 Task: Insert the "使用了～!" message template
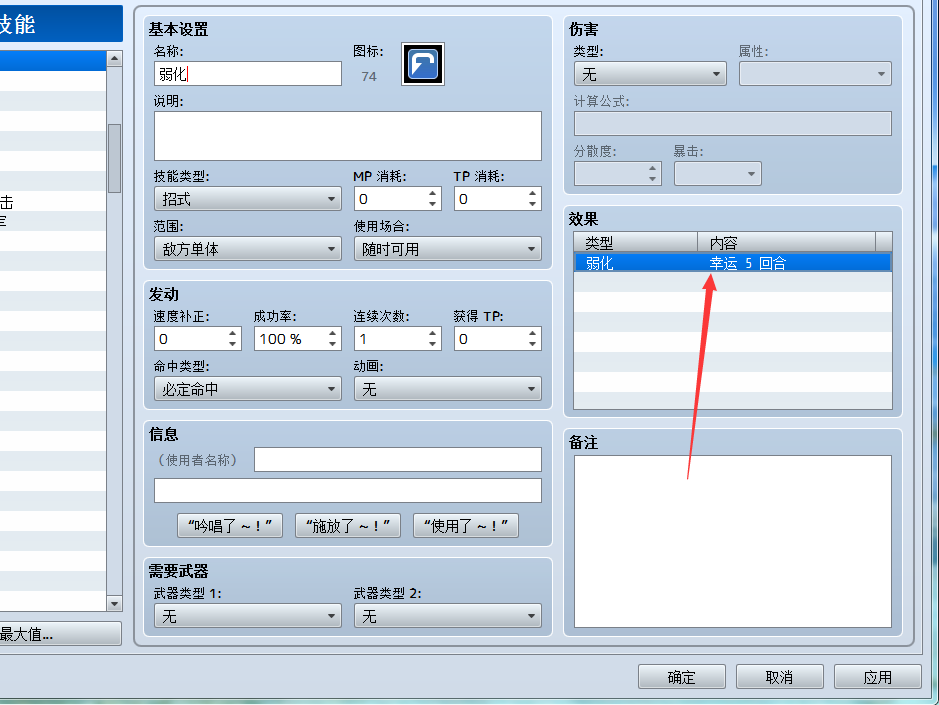pos(466,525)
